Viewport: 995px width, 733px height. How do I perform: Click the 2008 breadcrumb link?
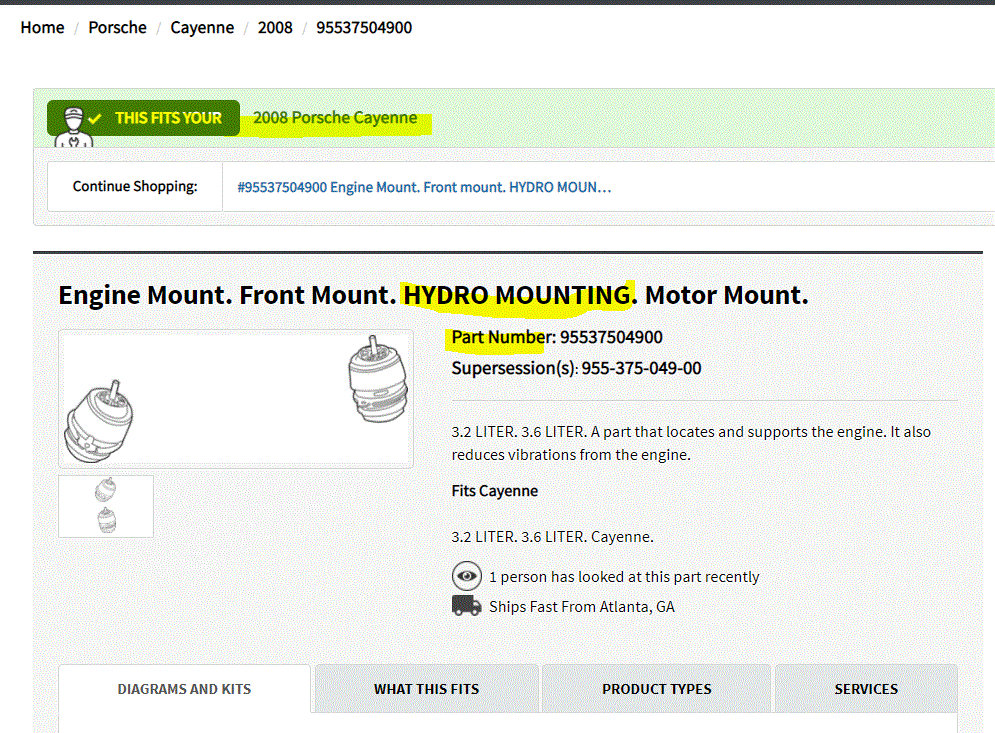(x=275, y=27)
